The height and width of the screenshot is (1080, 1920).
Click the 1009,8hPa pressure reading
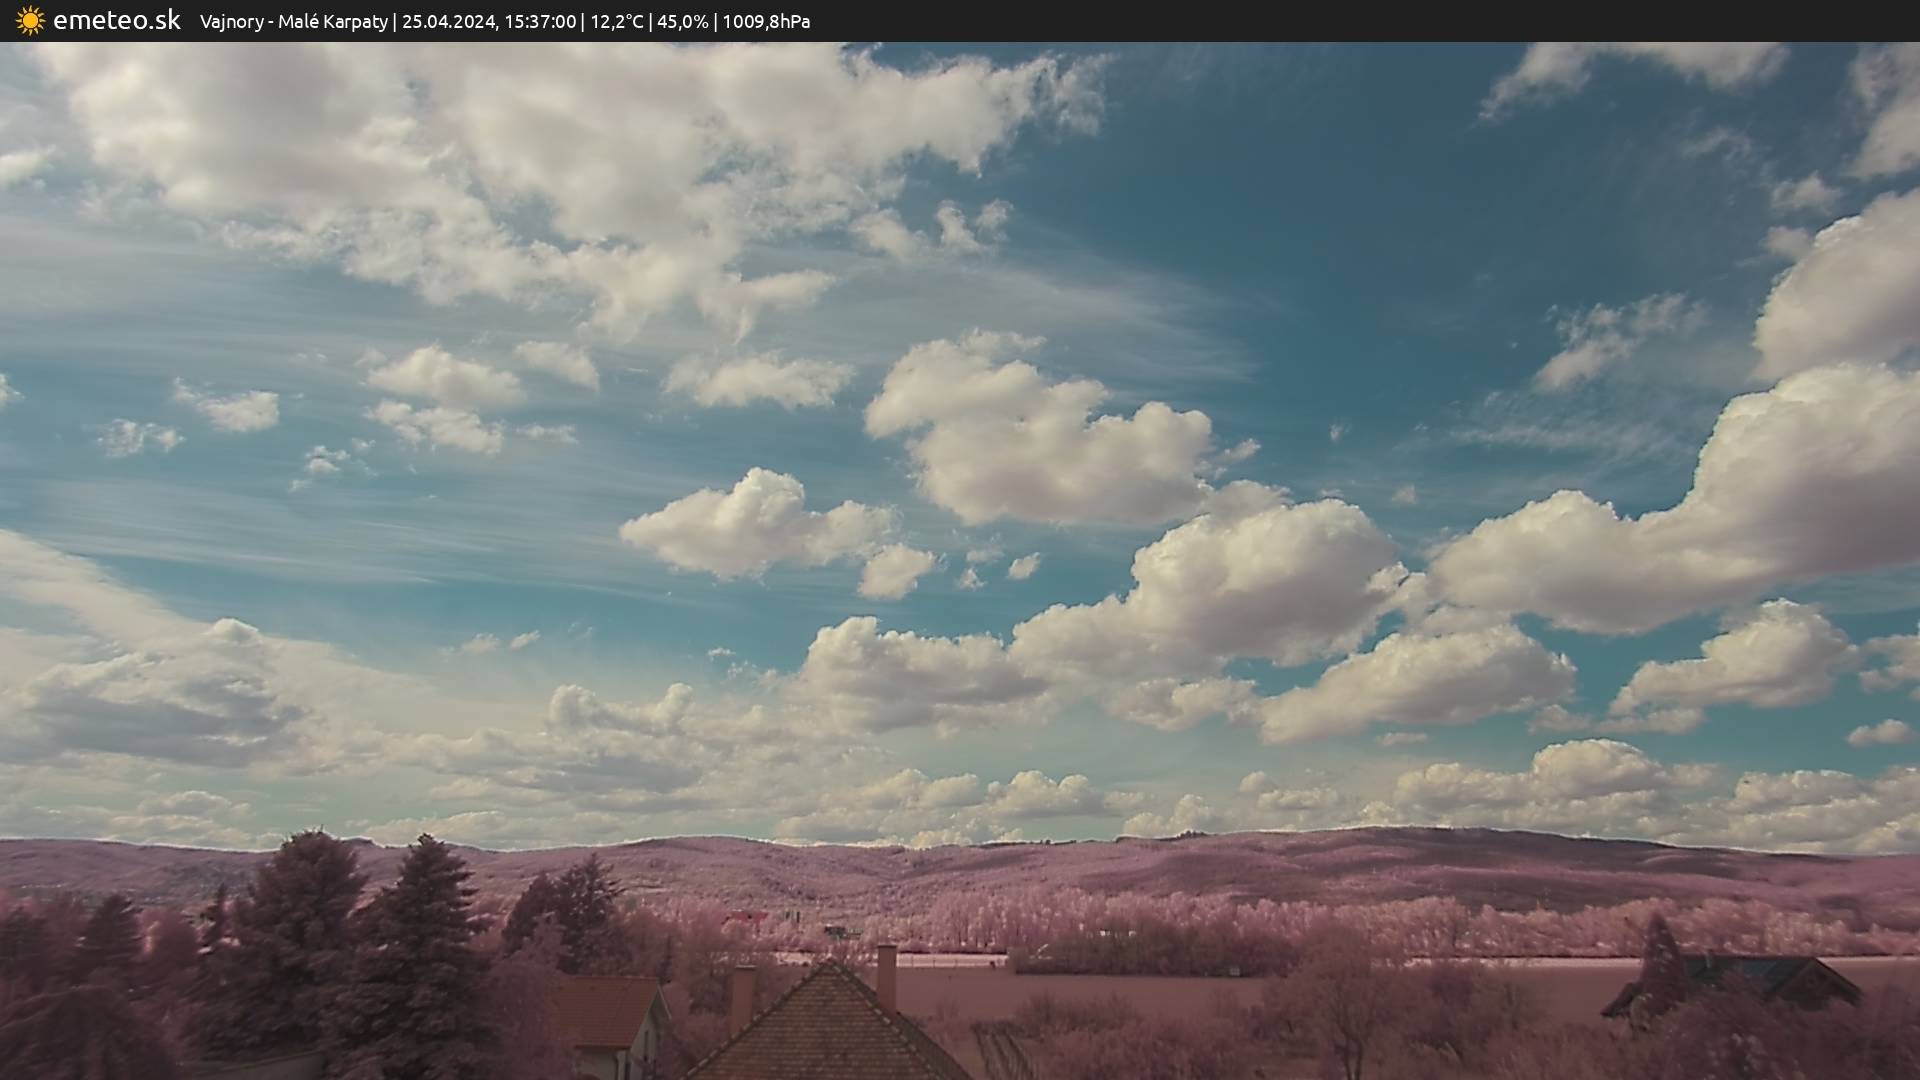765,22
